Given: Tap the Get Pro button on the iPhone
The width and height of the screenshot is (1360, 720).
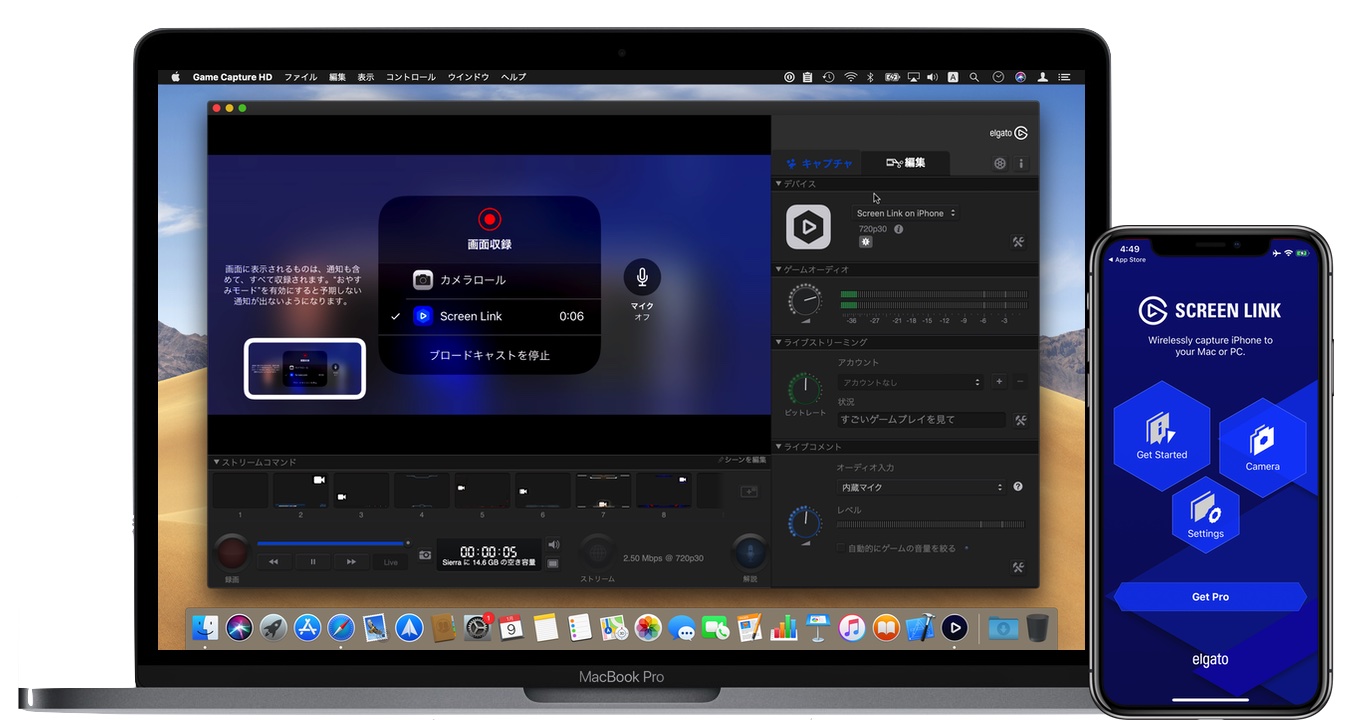Looking at the screenshot, I should tap(1210, 597).
